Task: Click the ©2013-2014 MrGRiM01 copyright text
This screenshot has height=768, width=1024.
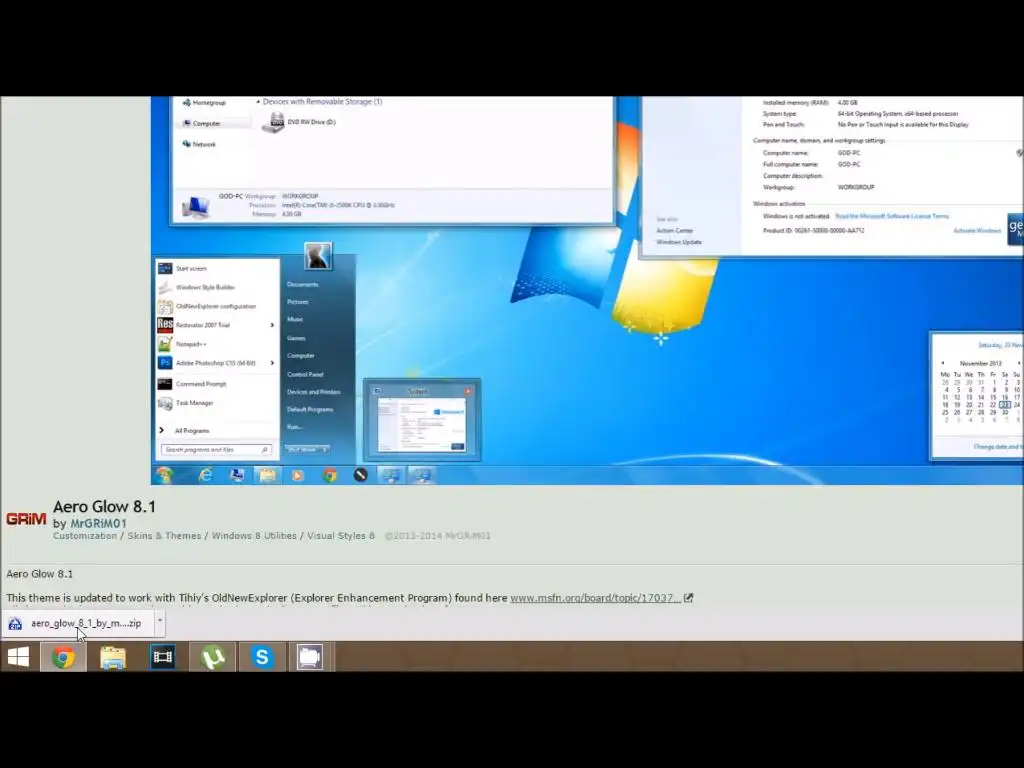Action: point(438,536)
